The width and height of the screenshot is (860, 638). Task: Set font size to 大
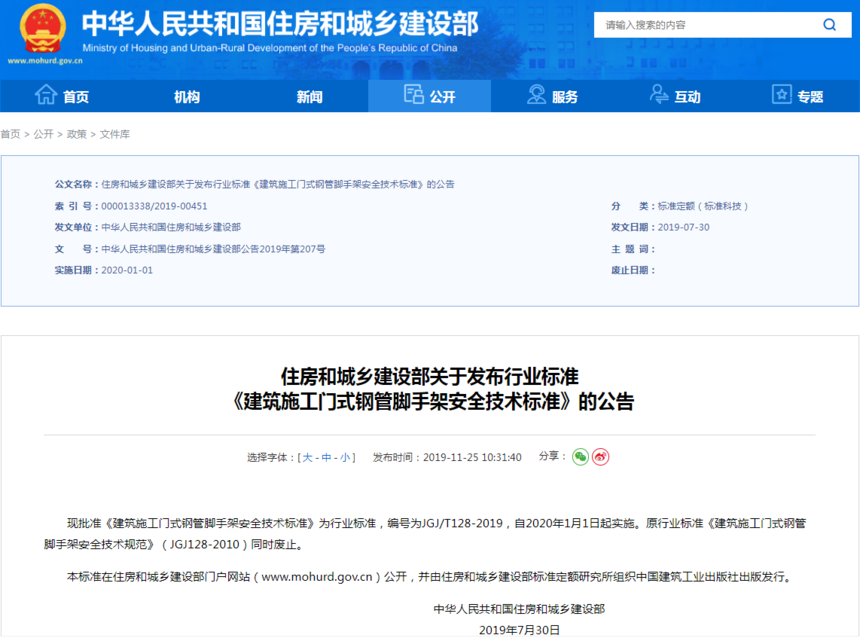pyautogui.click(x=307, y=457)
